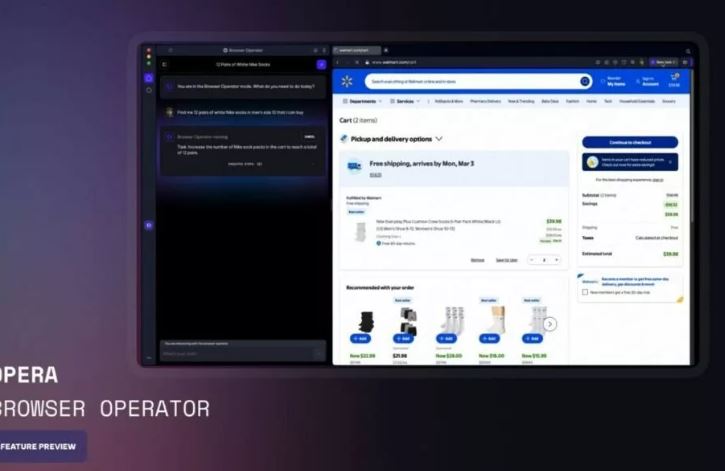The image size is (725, 471).
Task: Open the Departments dropdown
Action: [361, 101]
